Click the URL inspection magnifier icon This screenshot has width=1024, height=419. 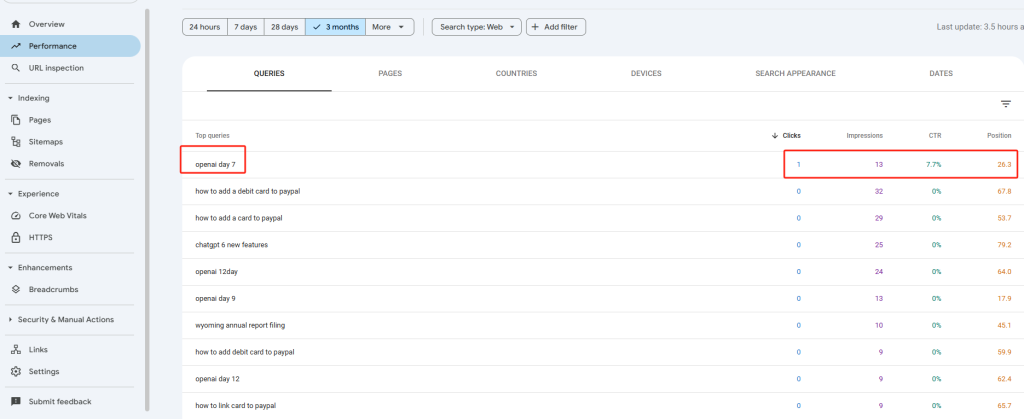[16, 68]
